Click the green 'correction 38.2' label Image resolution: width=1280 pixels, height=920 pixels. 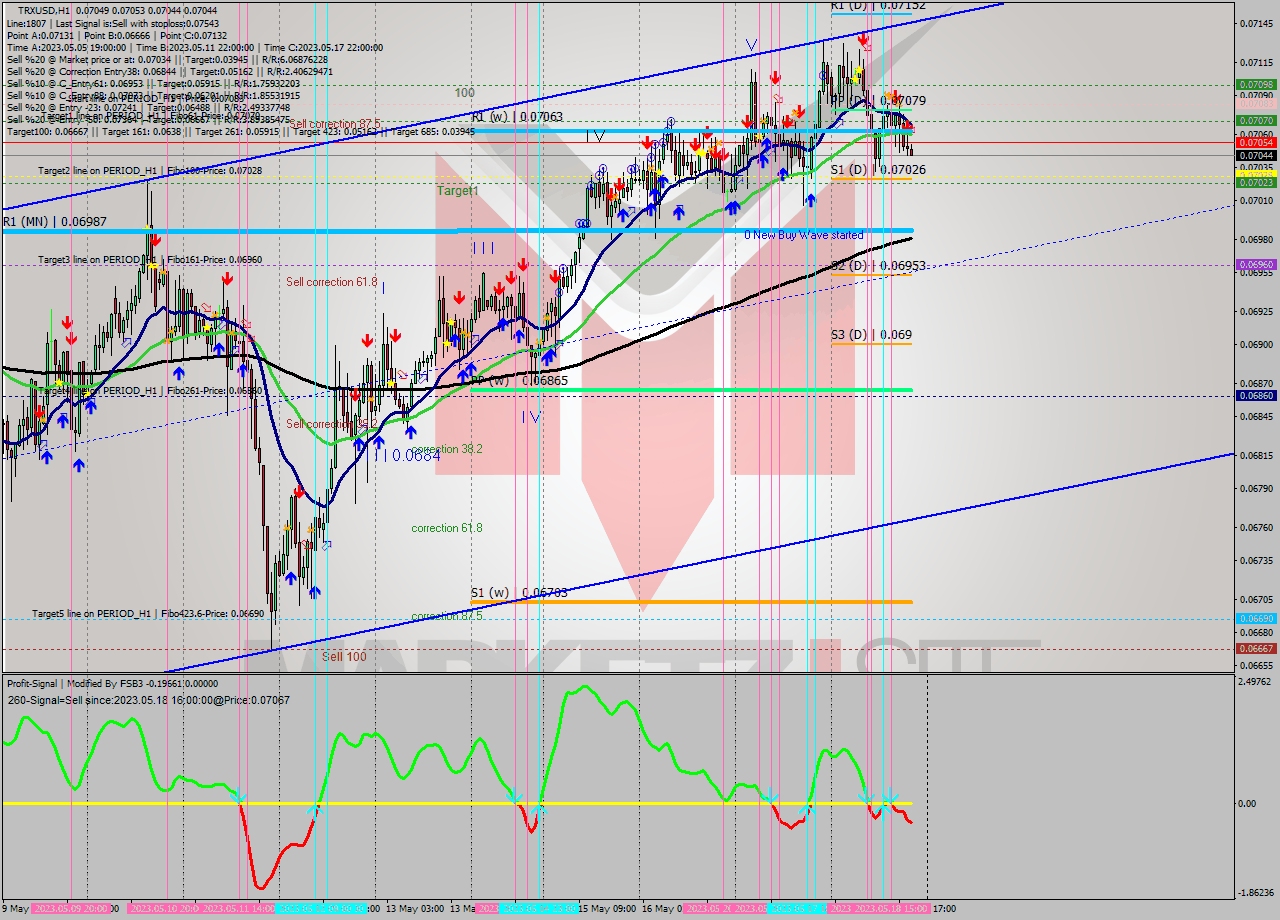[x=447, y=449]
